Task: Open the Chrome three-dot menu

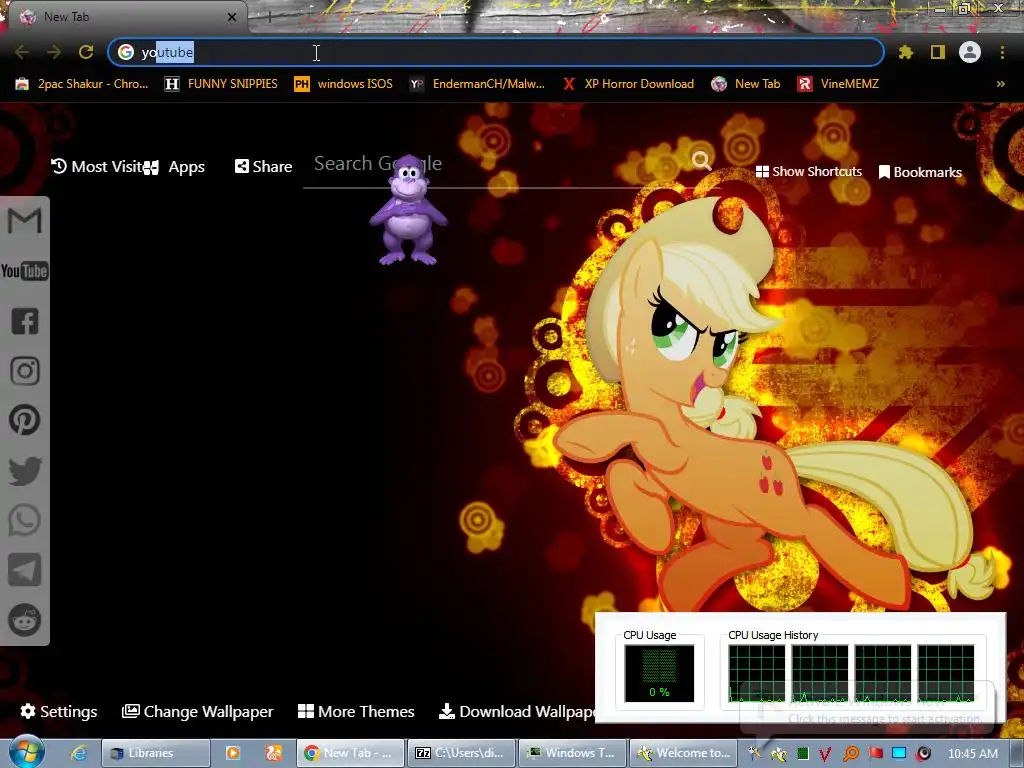Action: point(1002,52)
